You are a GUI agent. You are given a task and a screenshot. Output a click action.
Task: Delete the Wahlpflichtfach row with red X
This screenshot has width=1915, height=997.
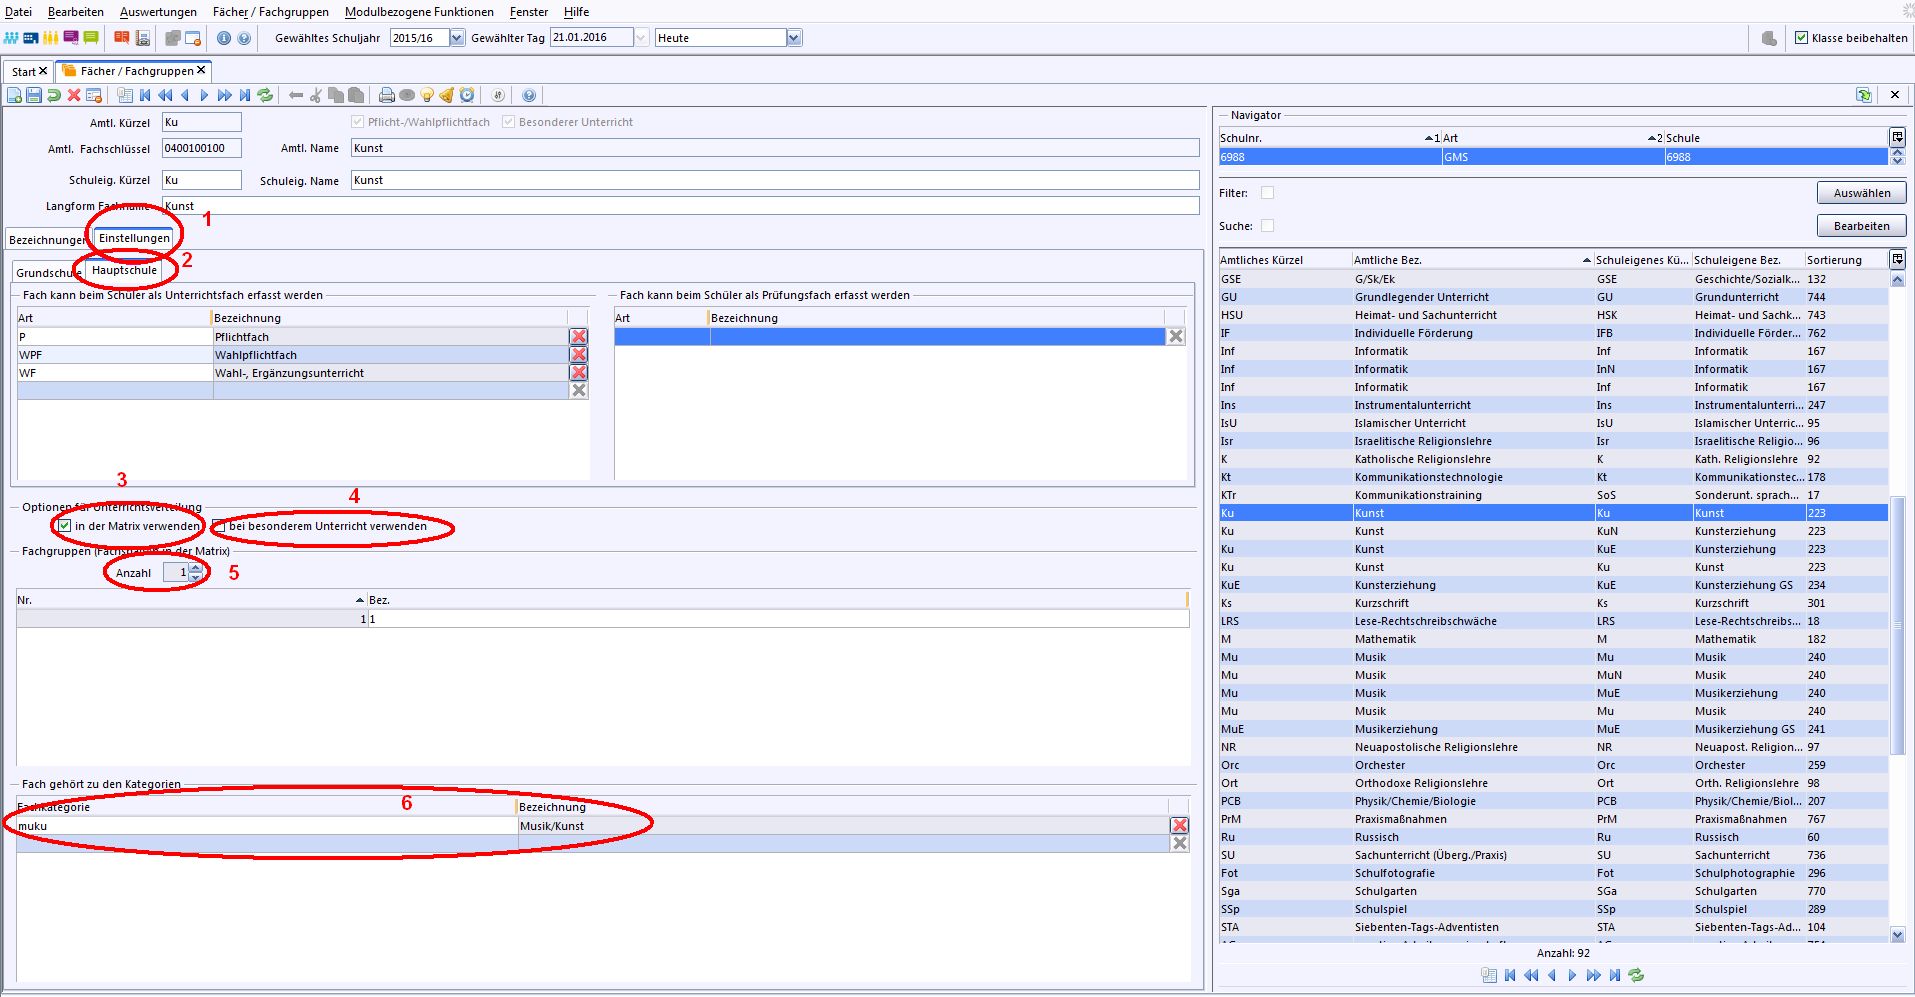[578, 355]
